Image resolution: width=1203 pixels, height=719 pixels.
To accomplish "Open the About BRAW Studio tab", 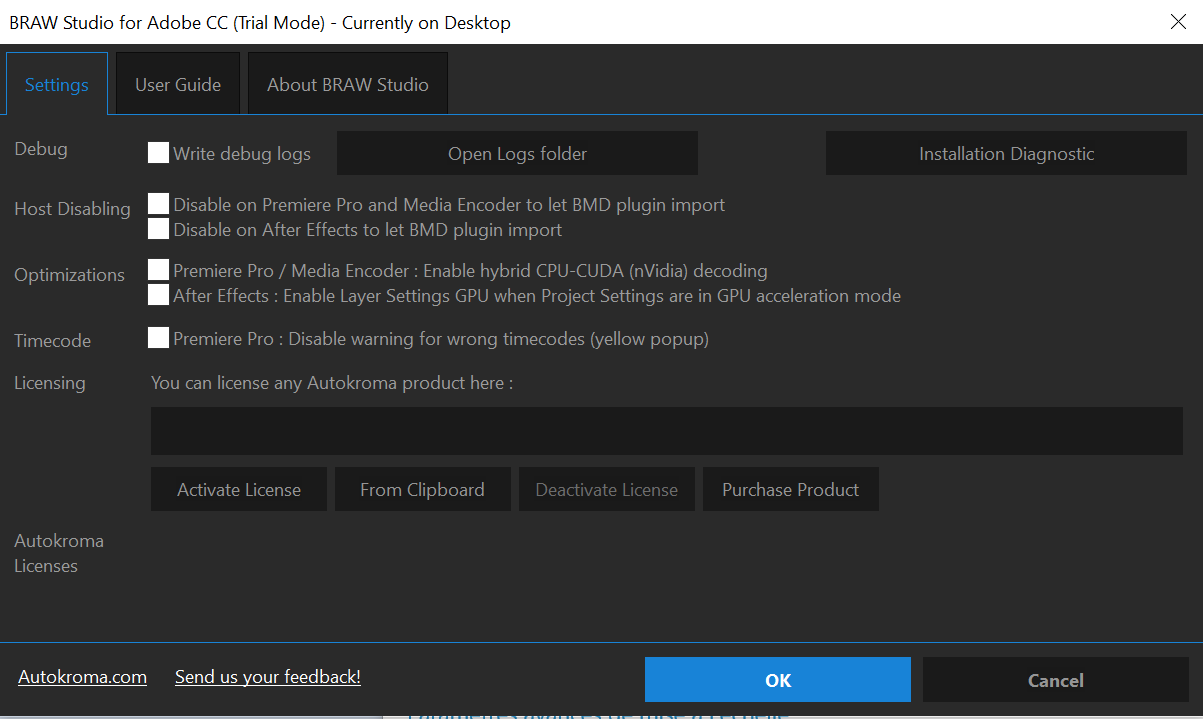I will pos(347,85).
